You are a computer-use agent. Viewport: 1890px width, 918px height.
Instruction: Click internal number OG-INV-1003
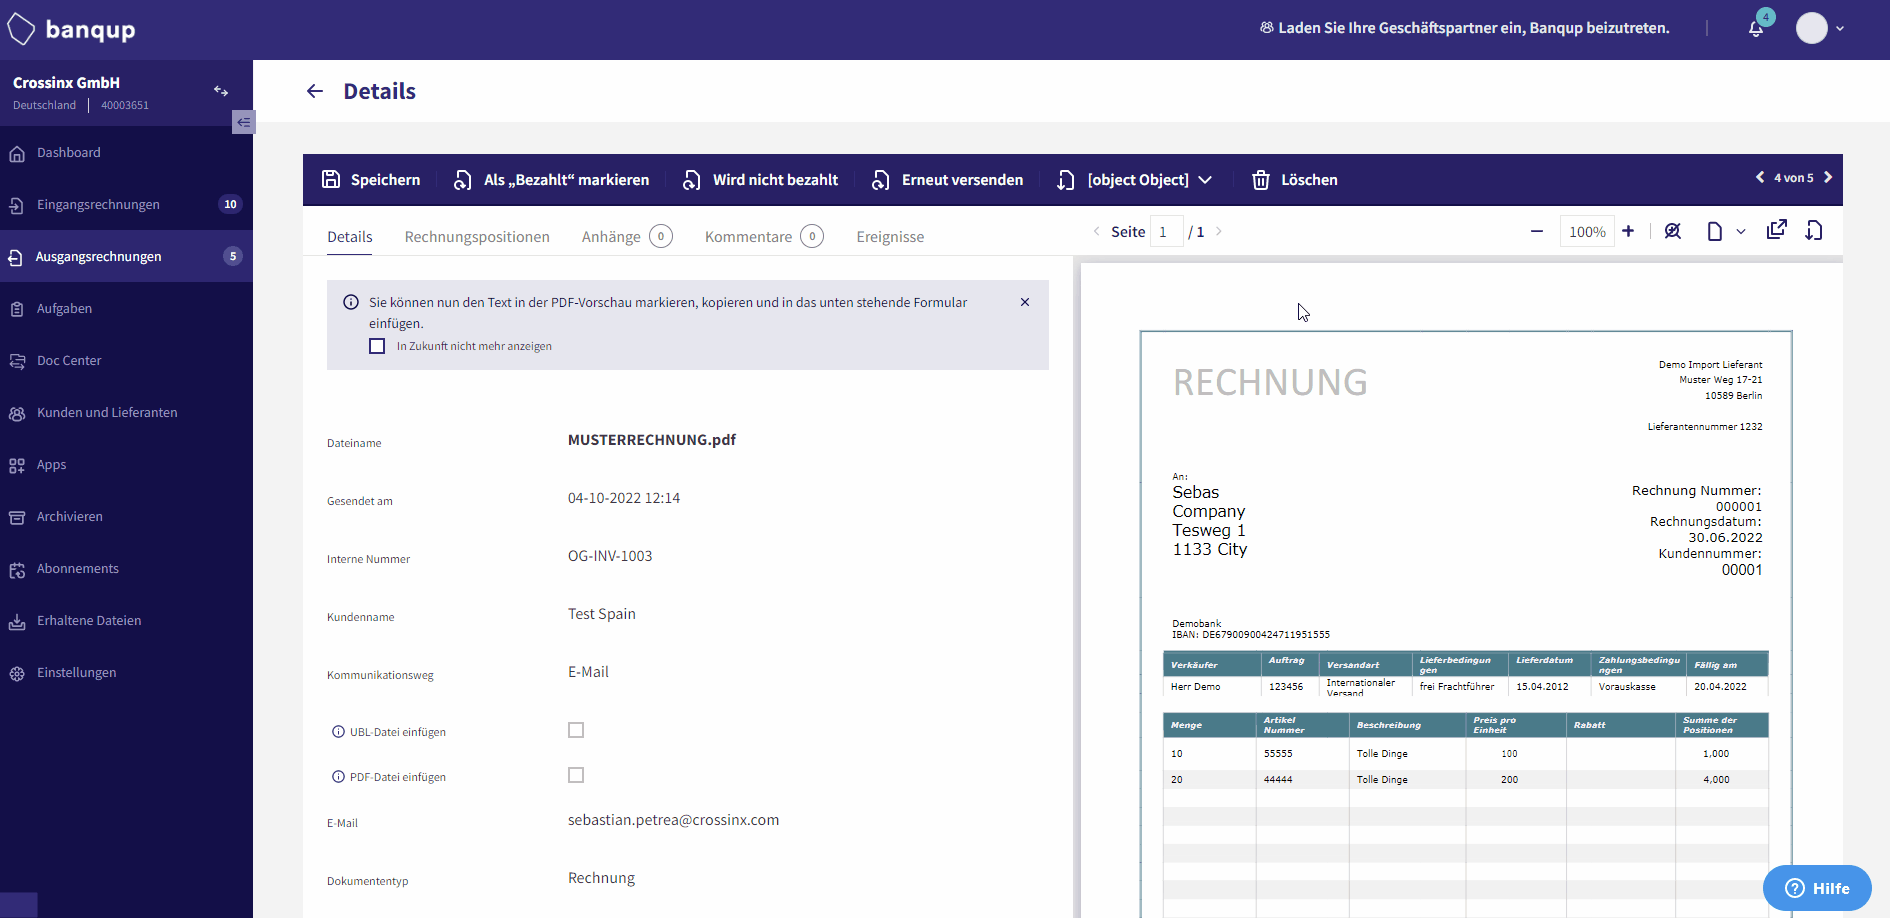(610, 556)
